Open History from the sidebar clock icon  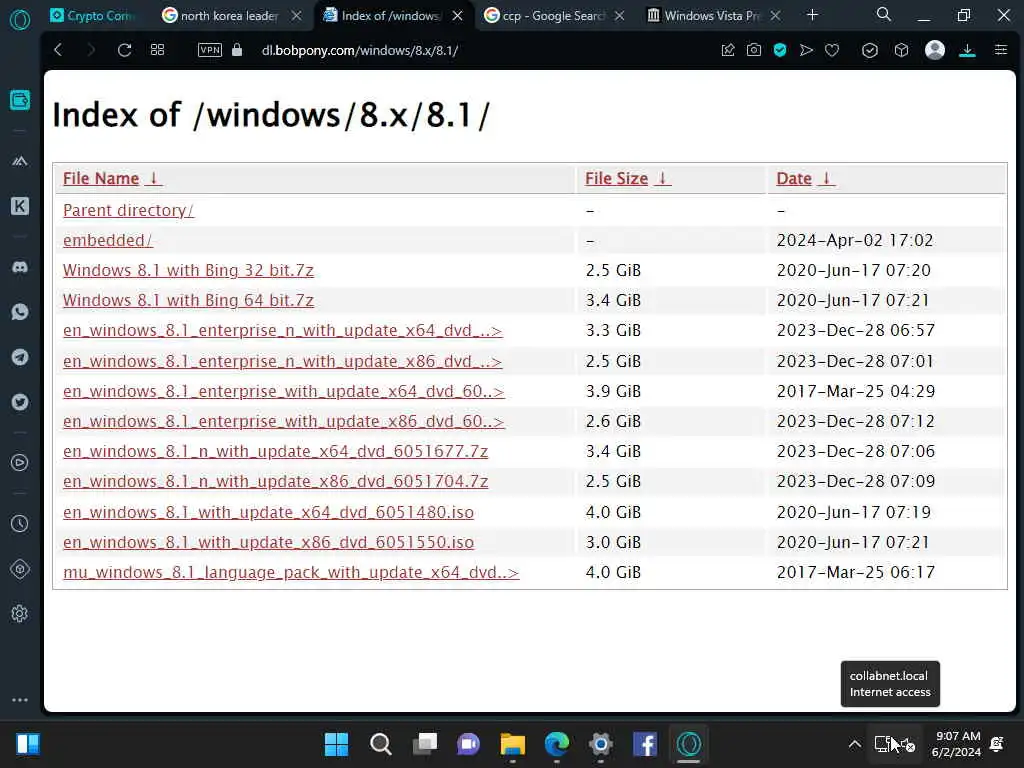20,523
